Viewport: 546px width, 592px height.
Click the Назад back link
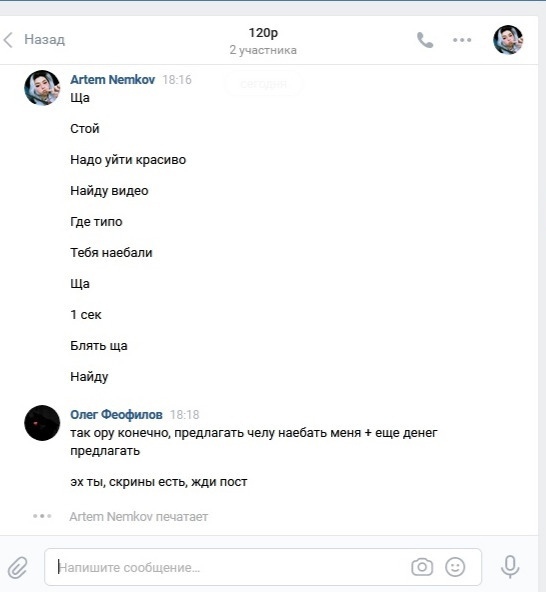coord(45,40)
